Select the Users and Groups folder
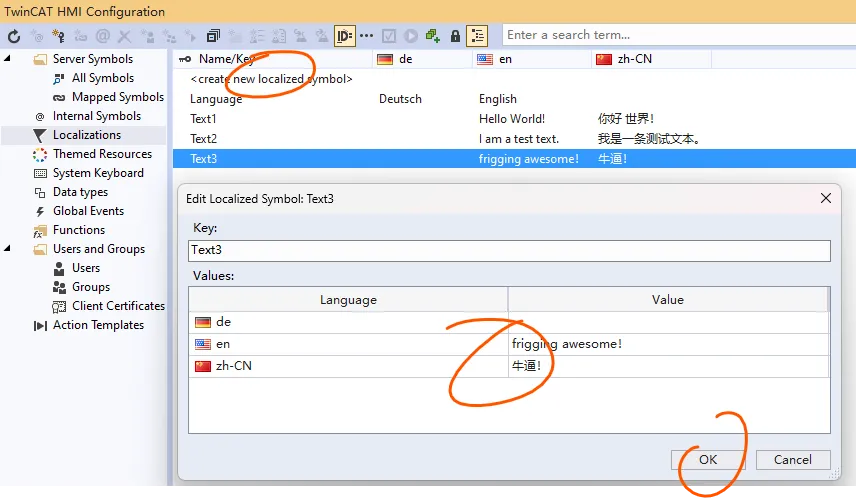The height and width of the screenshot is (499, 856). click(98, 249)
